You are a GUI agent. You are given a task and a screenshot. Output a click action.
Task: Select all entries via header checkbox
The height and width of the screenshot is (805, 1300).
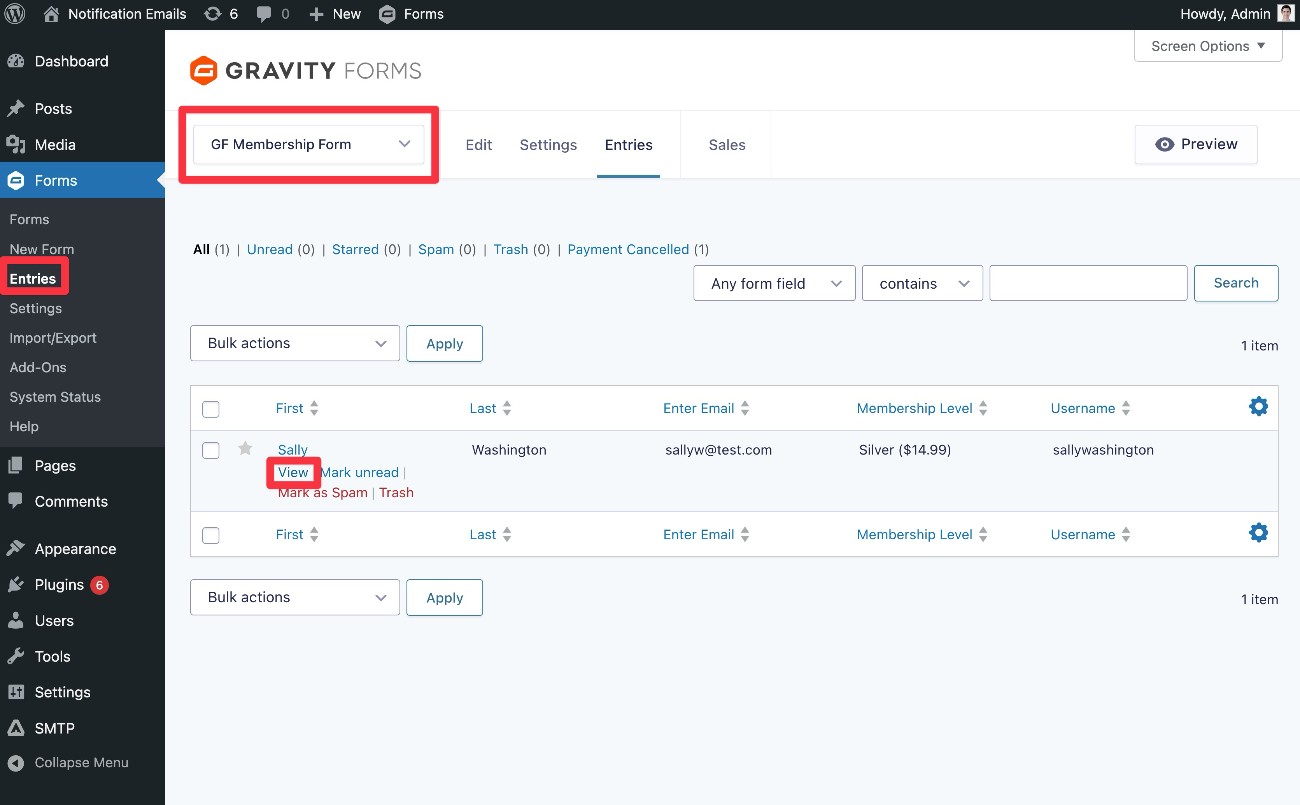pyautogui.click(x=210, y=409)
